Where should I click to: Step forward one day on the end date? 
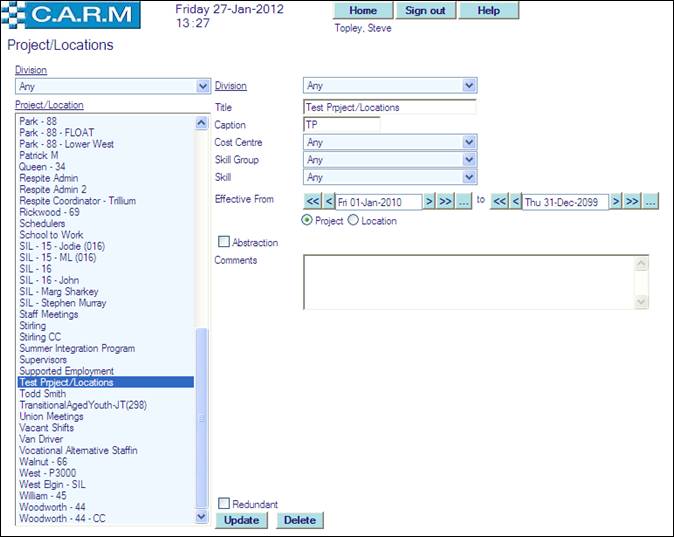[616, 201]
